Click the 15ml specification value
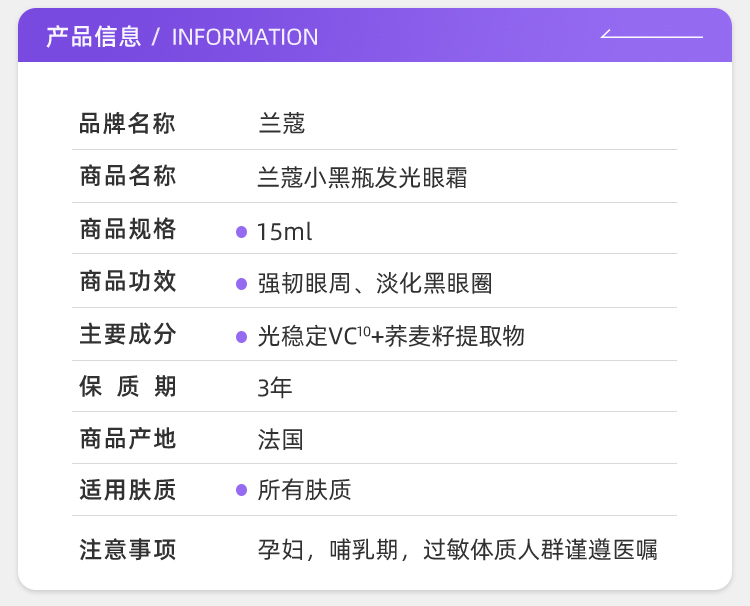The height and width of the screenshot is (606, 750). 285,232
